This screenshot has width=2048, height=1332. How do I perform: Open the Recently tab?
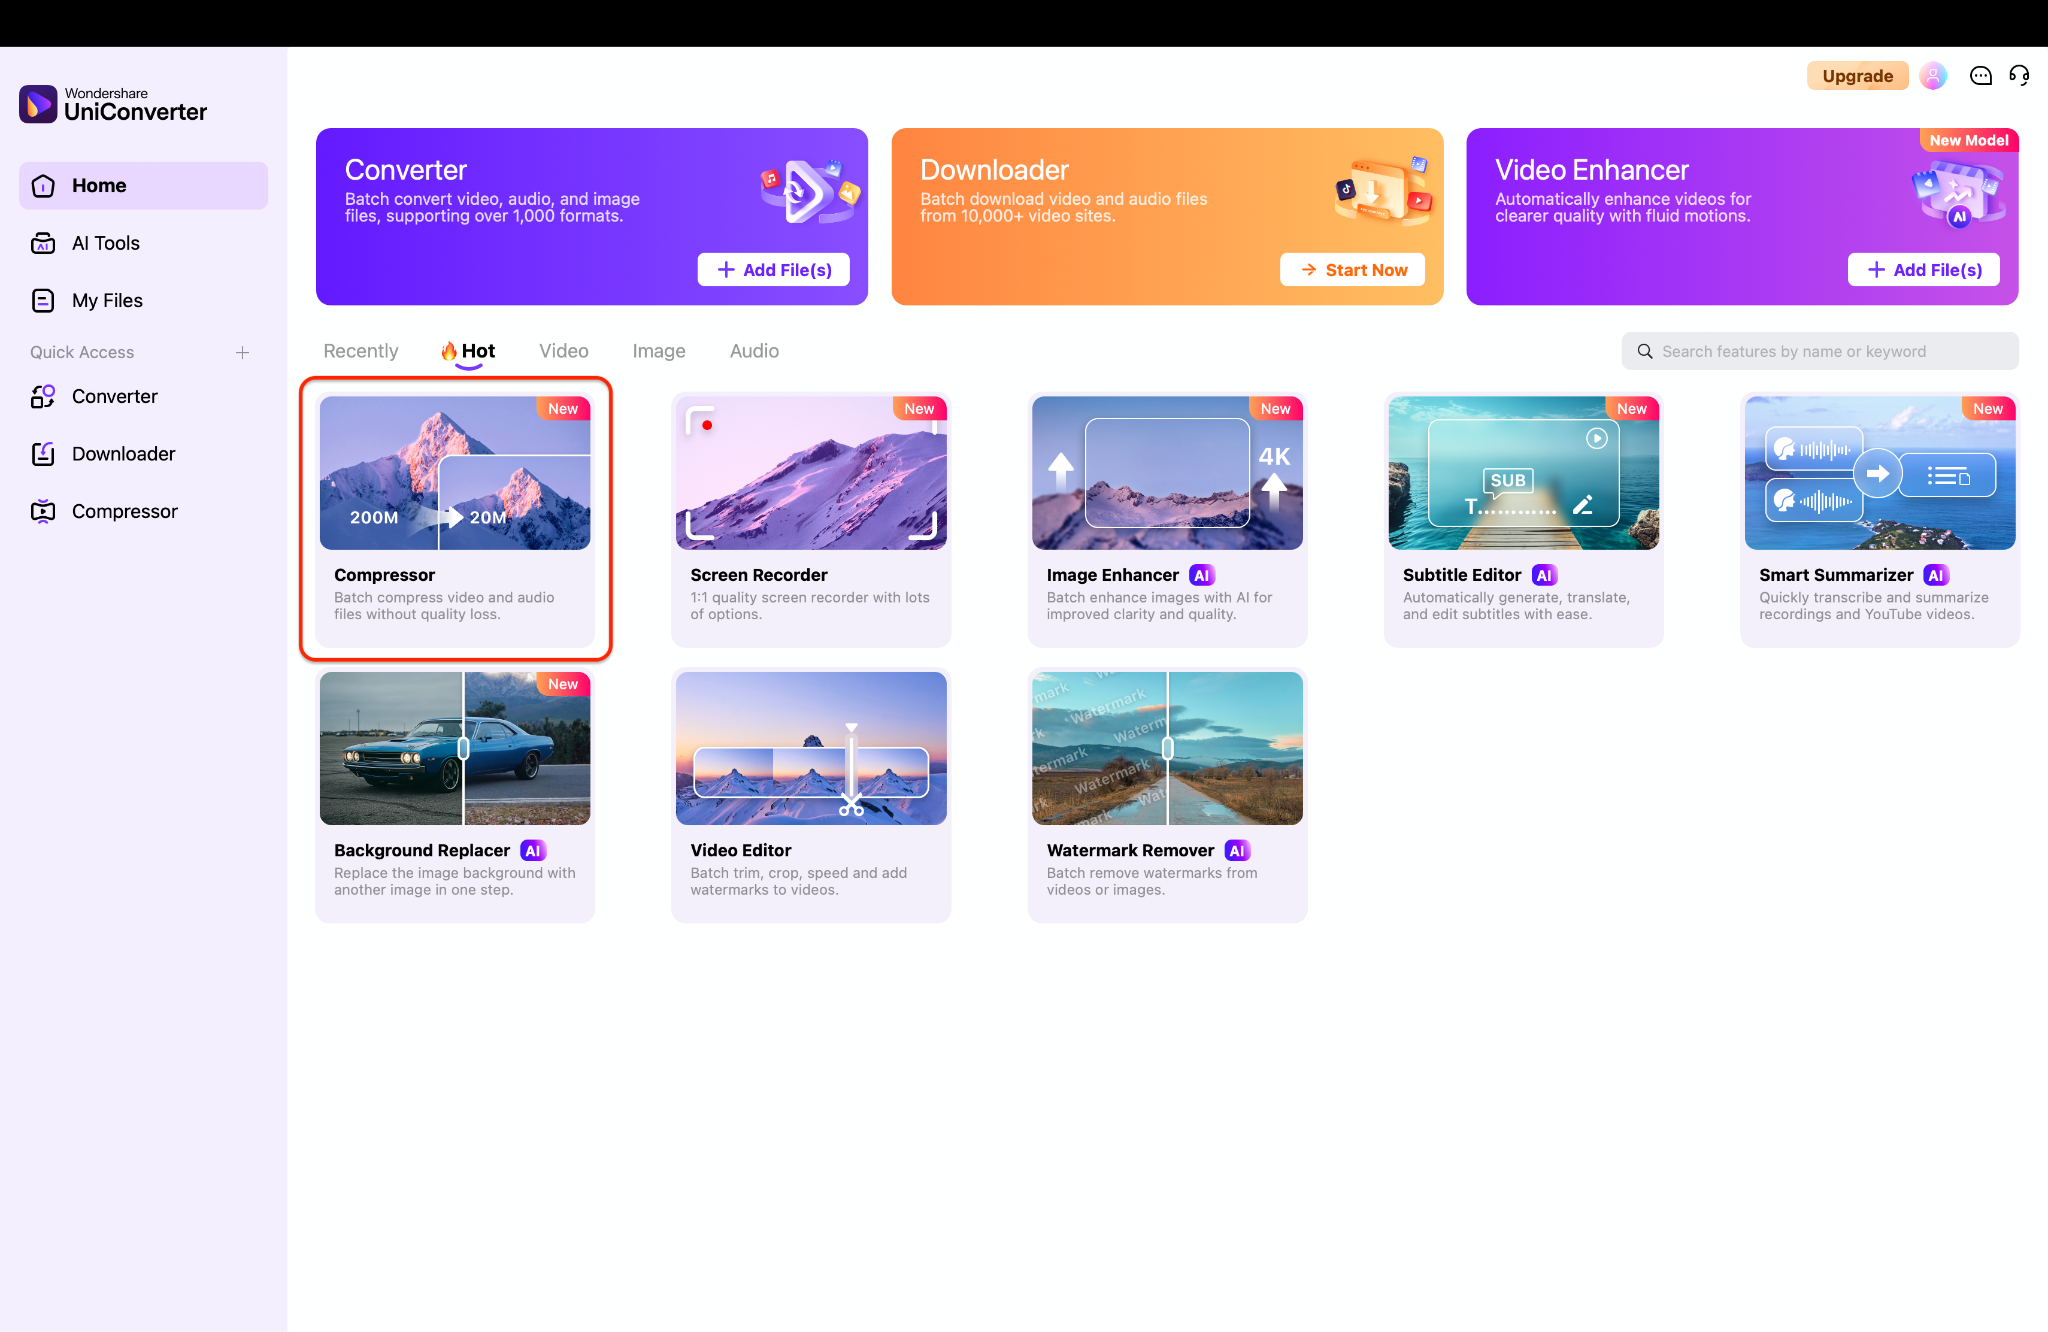point(360,350)
